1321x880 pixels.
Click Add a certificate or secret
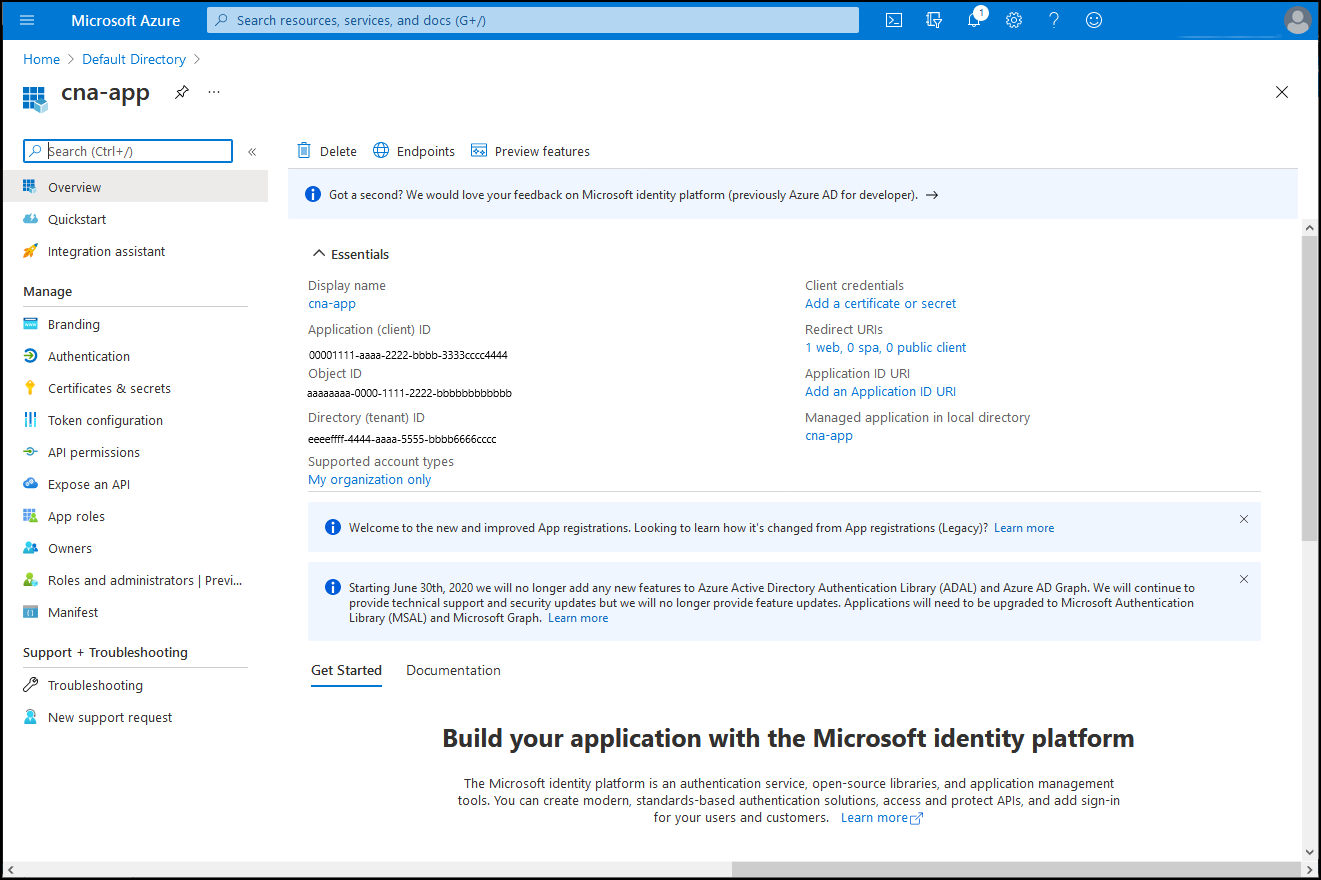pos(880,303)
